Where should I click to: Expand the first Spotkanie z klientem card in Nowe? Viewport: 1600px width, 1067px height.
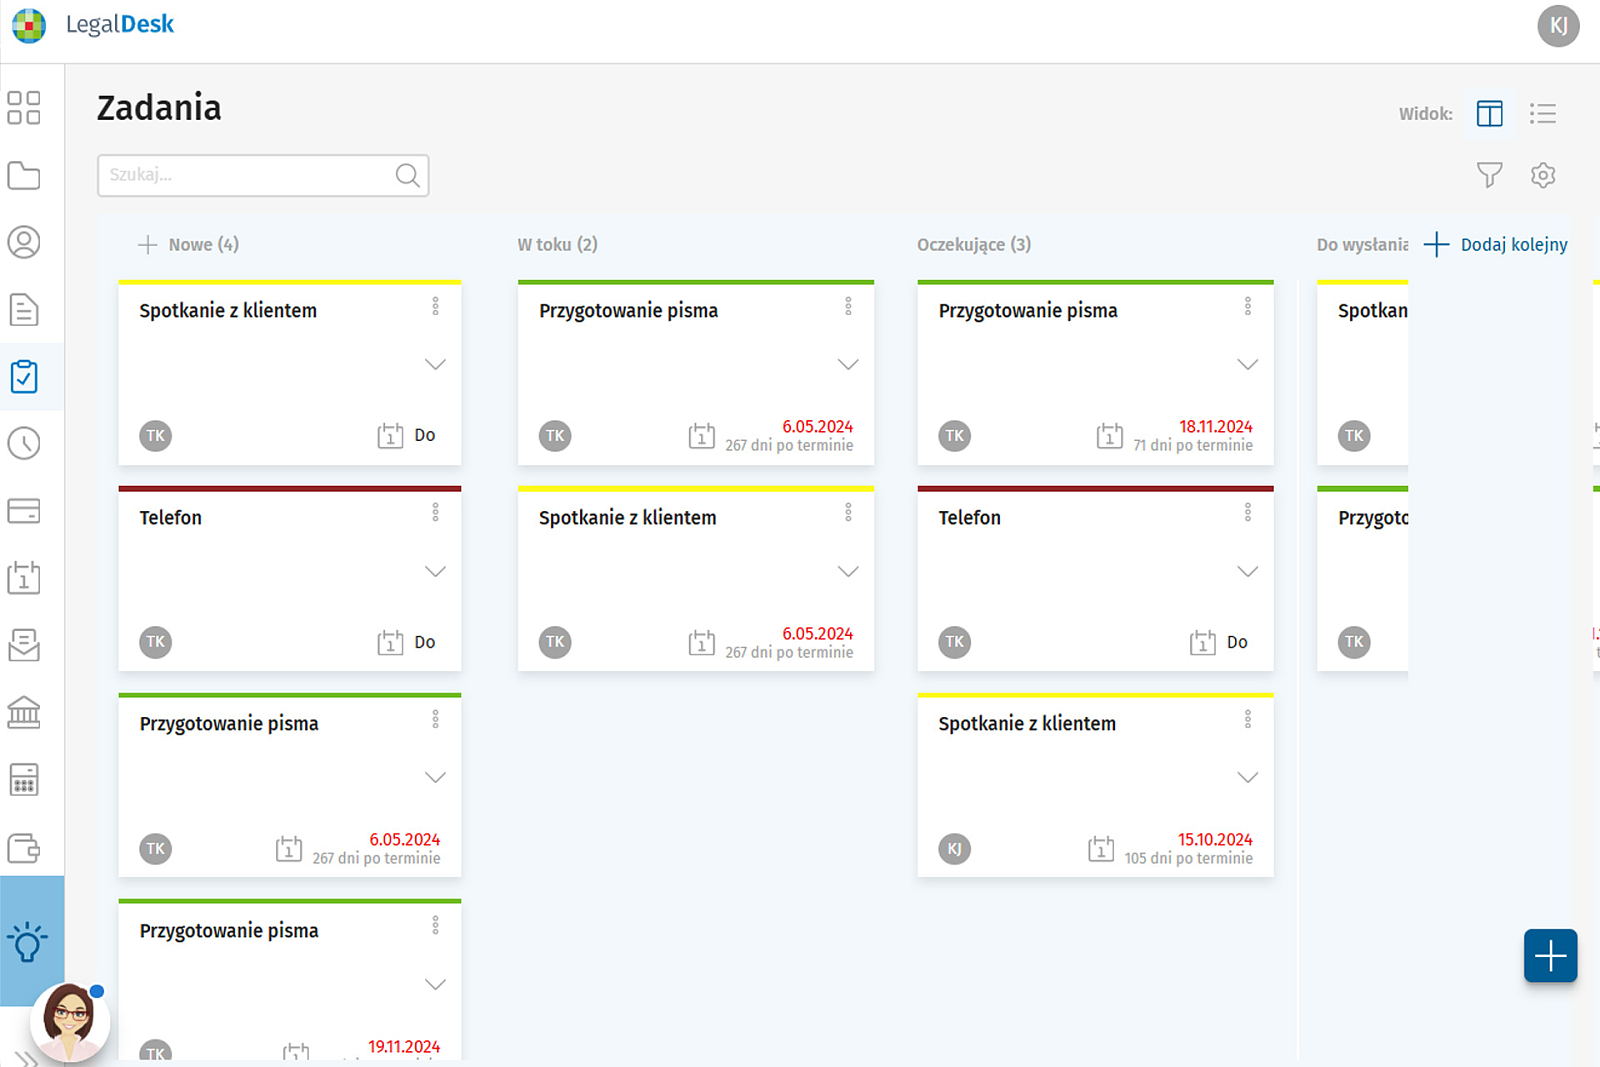click(x=435, y=365)
